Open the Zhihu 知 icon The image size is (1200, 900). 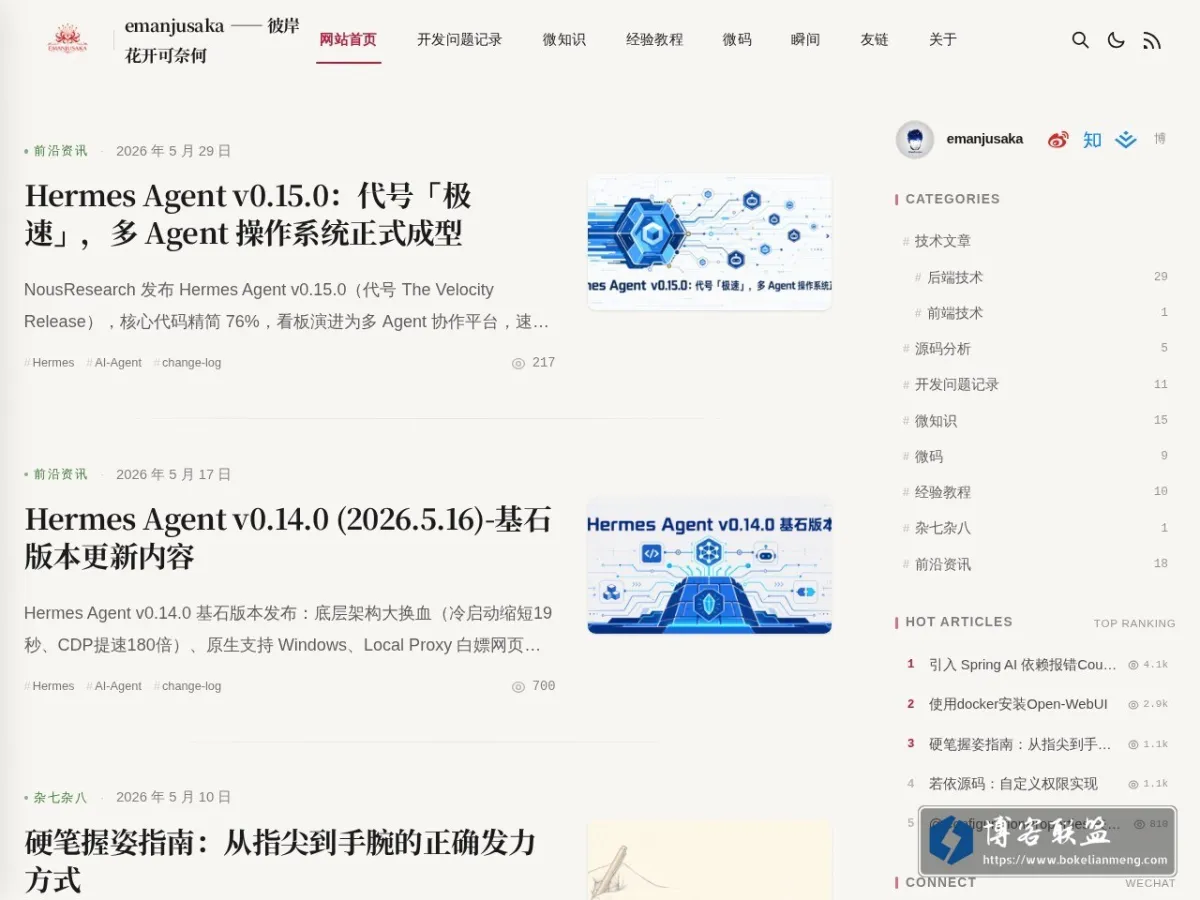(1092, 139)
